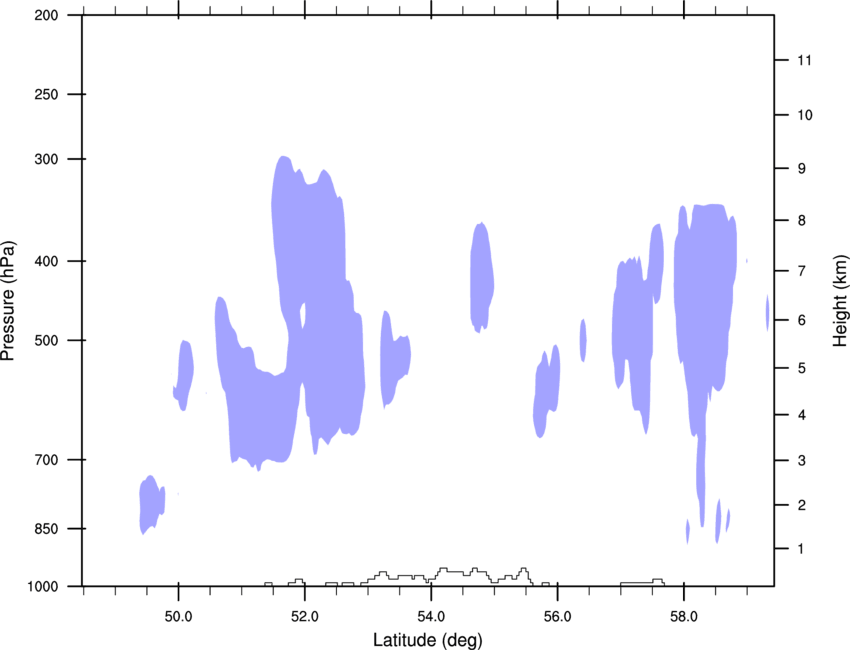The image size is (850, 650).
Task: Pick the 9 km height label
Action: (802, 169)
